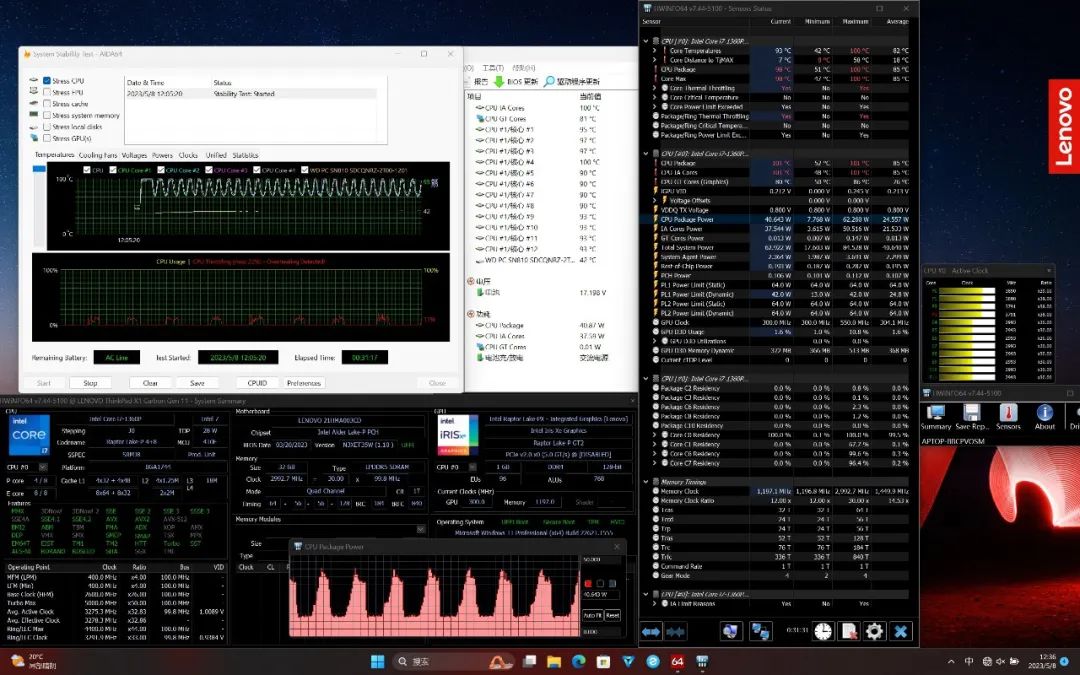This screenshot has width=1080, height=675.
Task: Click the log file icon in Sensors Status toolbar
Action: coord(849,631)
